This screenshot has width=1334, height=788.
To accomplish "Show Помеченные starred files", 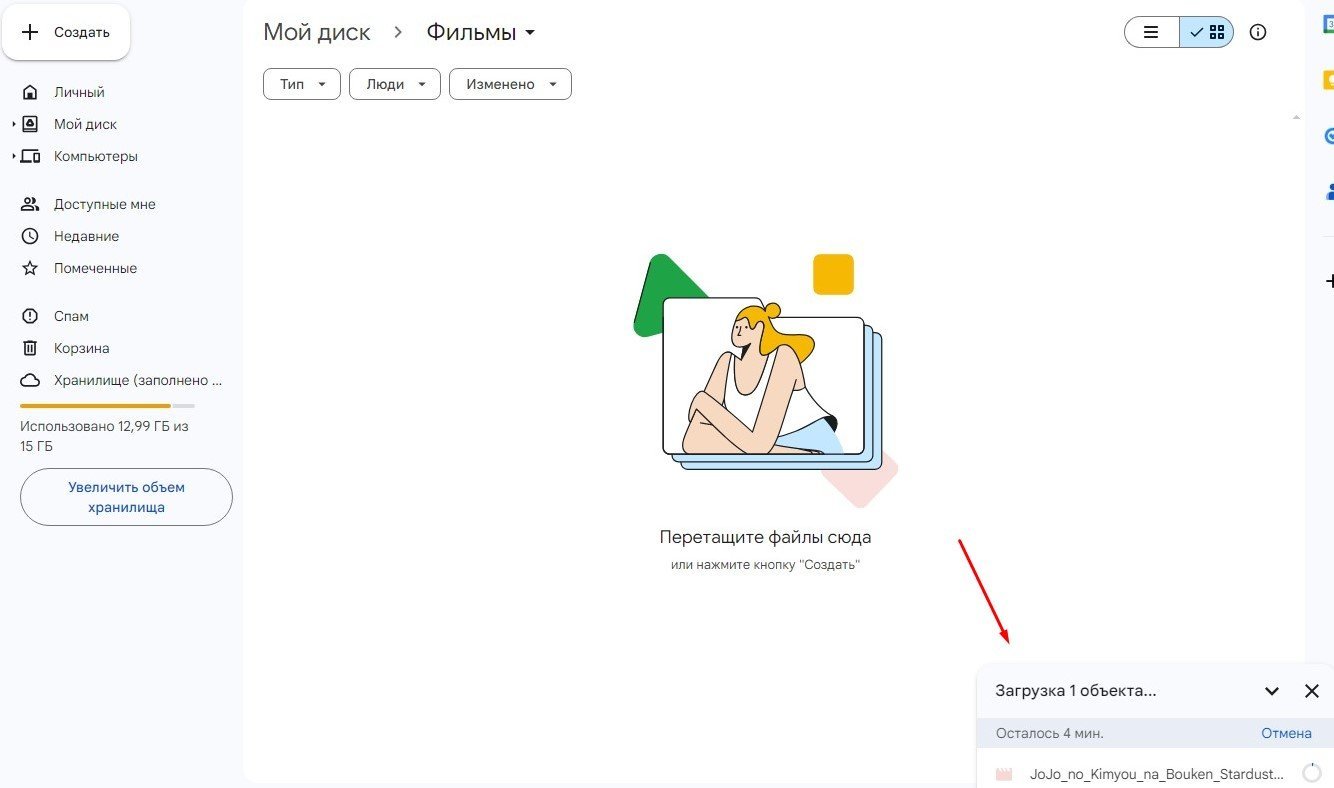I will (95, 268).
